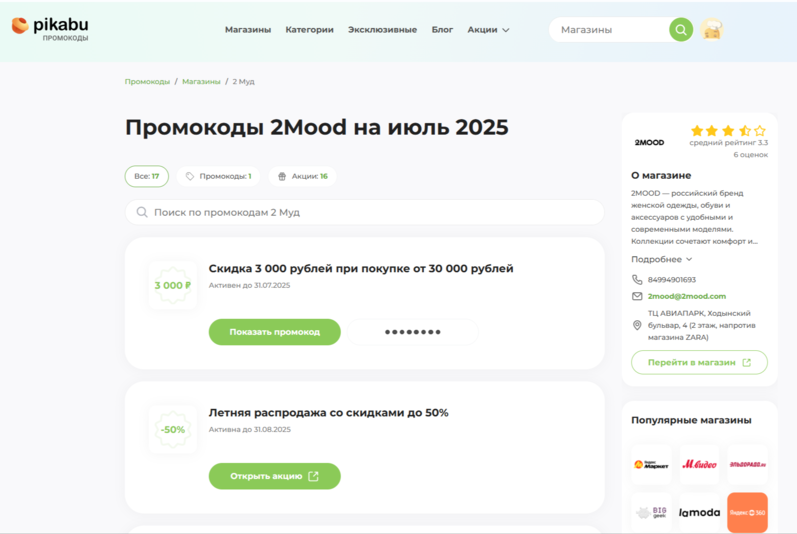Click the ТЦ АВИАПАРК address text
The height and width of the screenshot is (534, 797).
(x=701, y=325)
